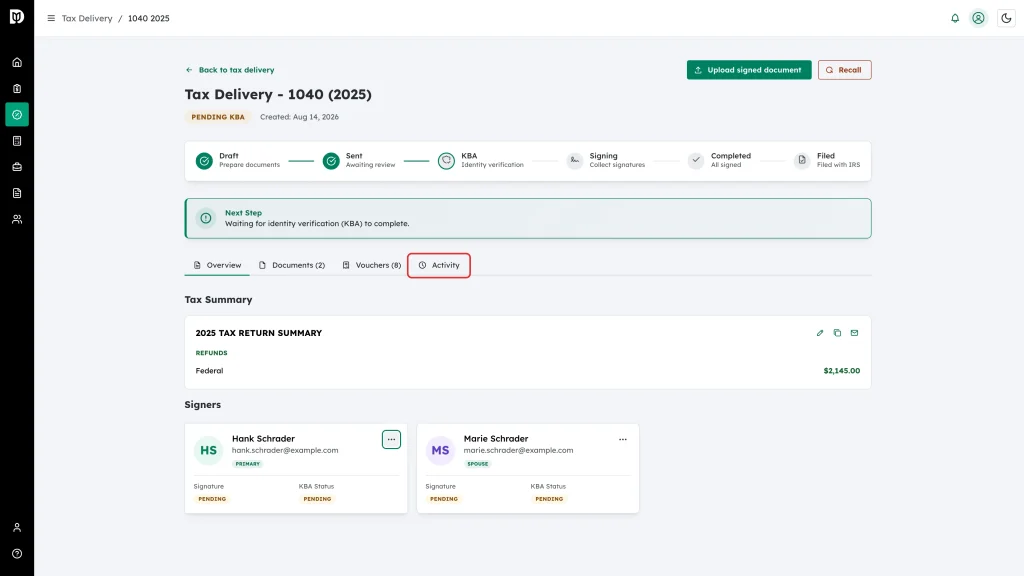Click the Created: Aug 14, 2026 text
This screenshot has width=1024, height=576.
pos(299,117)
